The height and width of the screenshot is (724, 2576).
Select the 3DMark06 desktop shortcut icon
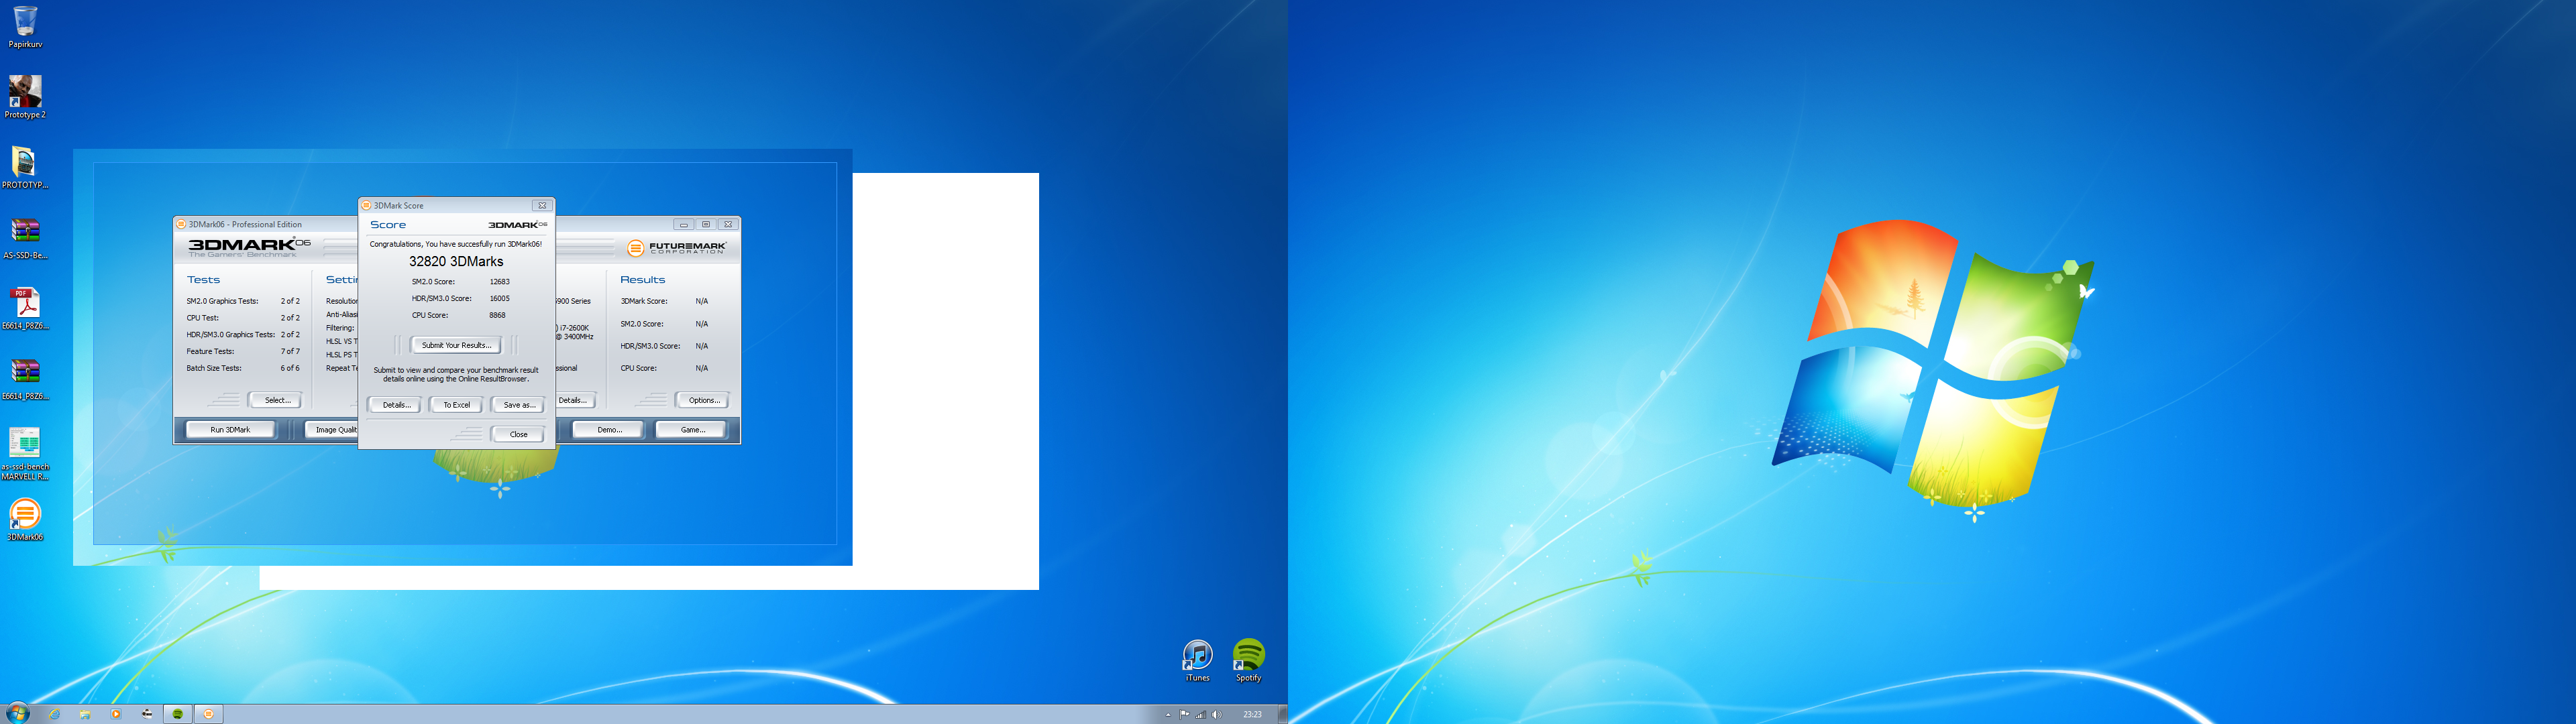[x=25, y=519]
